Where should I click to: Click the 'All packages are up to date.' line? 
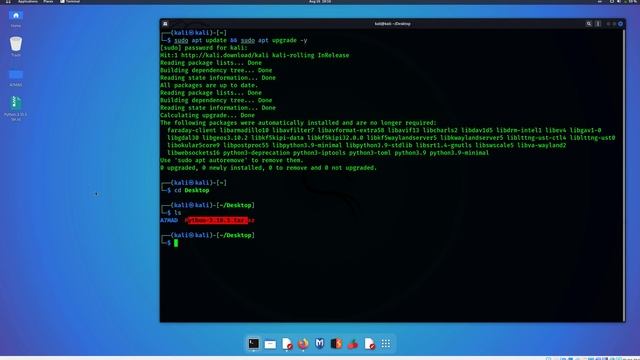click(x=209, y=85)
